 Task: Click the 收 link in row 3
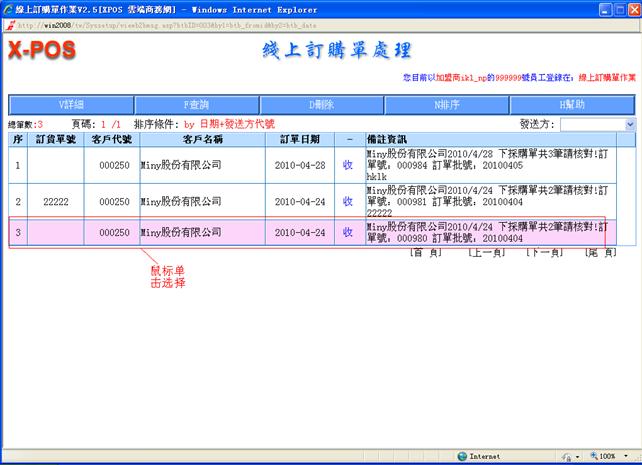347,233
